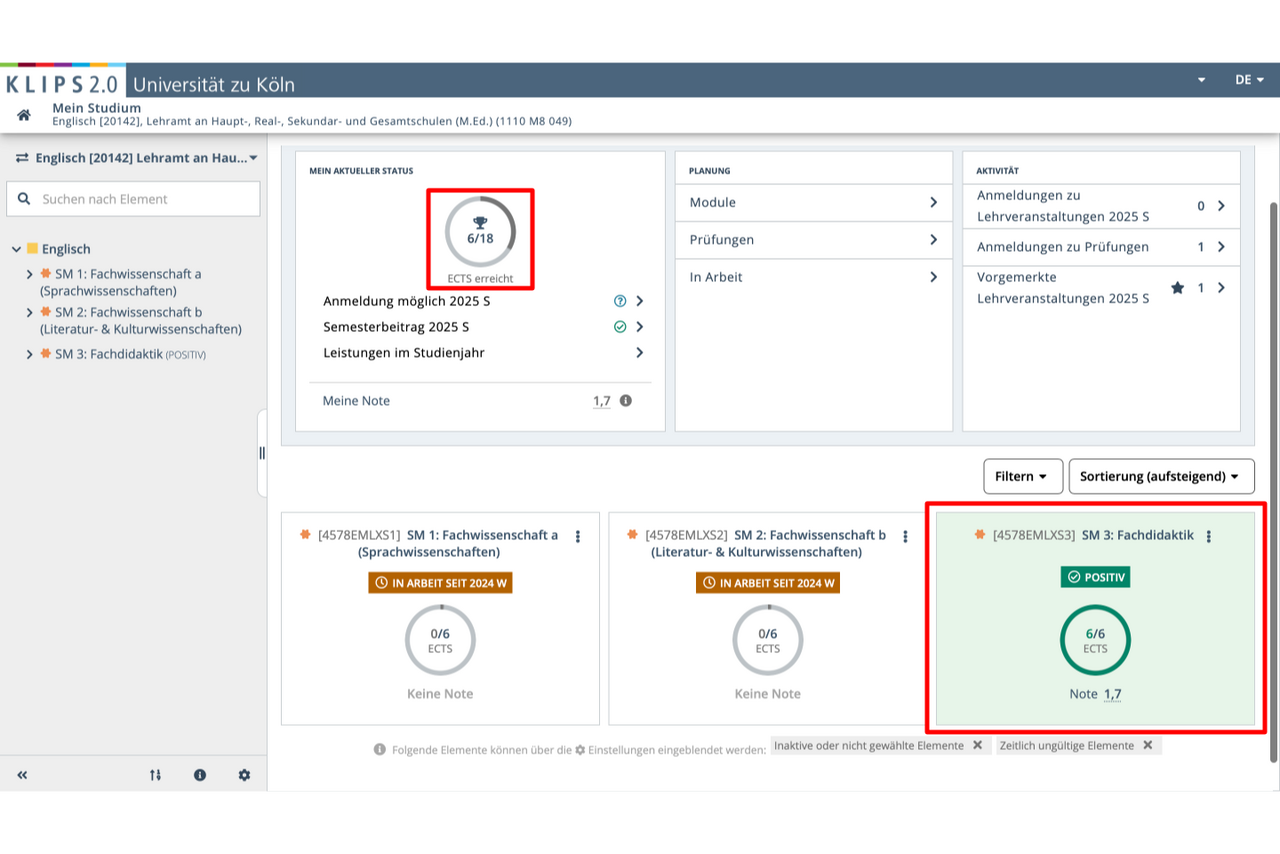The height and width of the screenshot is (854, 1280).
Task: Click the 6/18 ECTS trophy progress ring
Action: [x=480, y=231]
